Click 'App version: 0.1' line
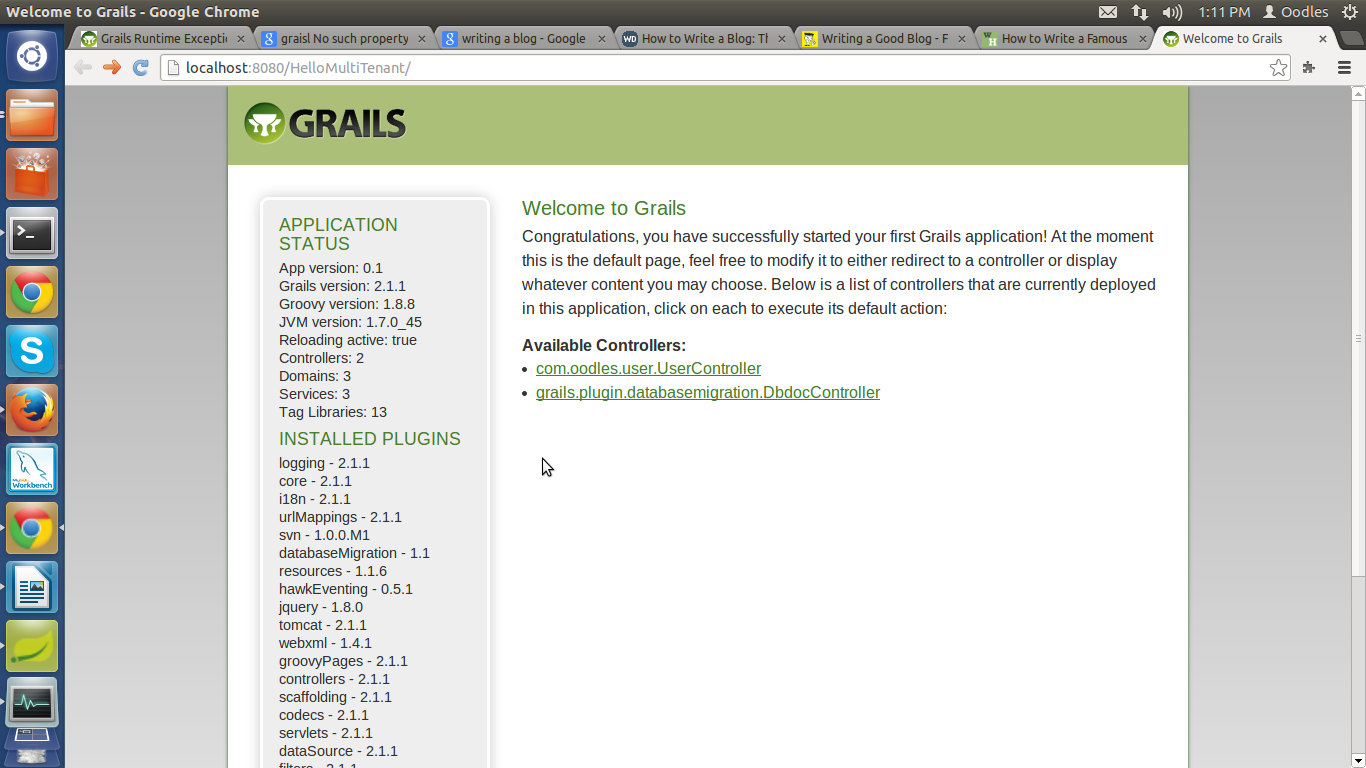This screenshot has width=1366, height=768. [x=331, y=268]
